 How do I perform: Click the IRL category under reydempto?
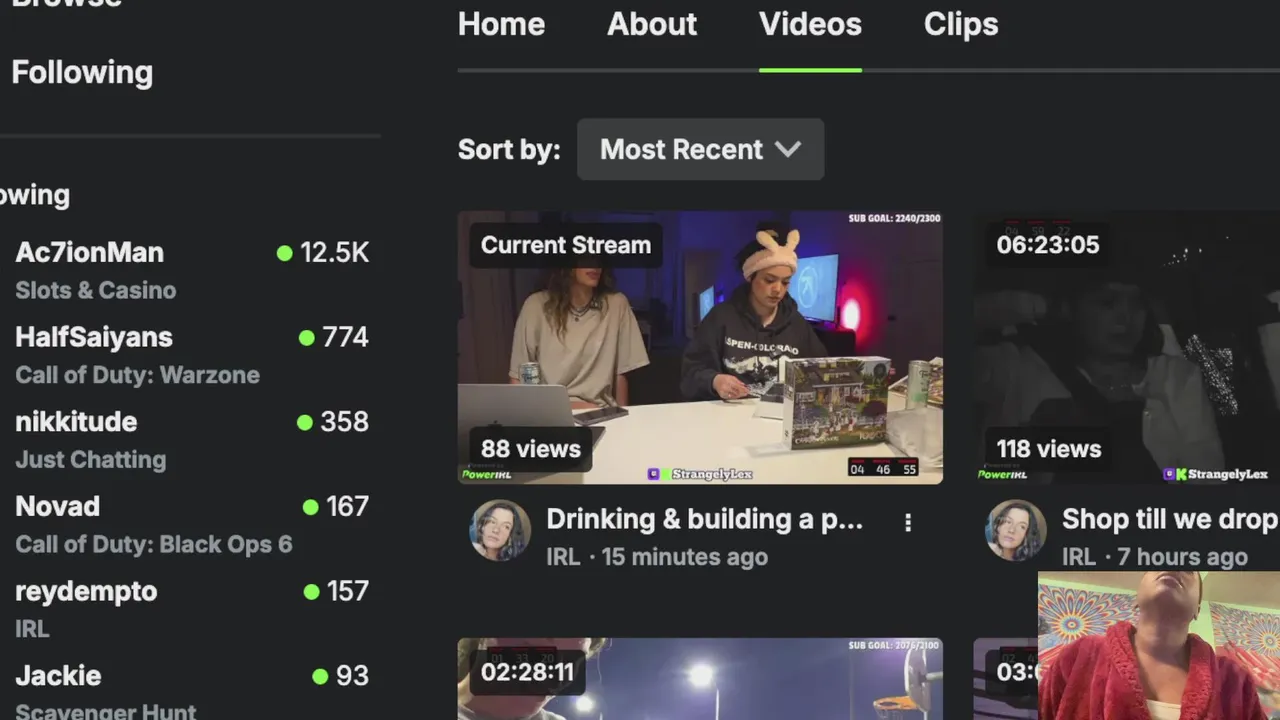32,629
